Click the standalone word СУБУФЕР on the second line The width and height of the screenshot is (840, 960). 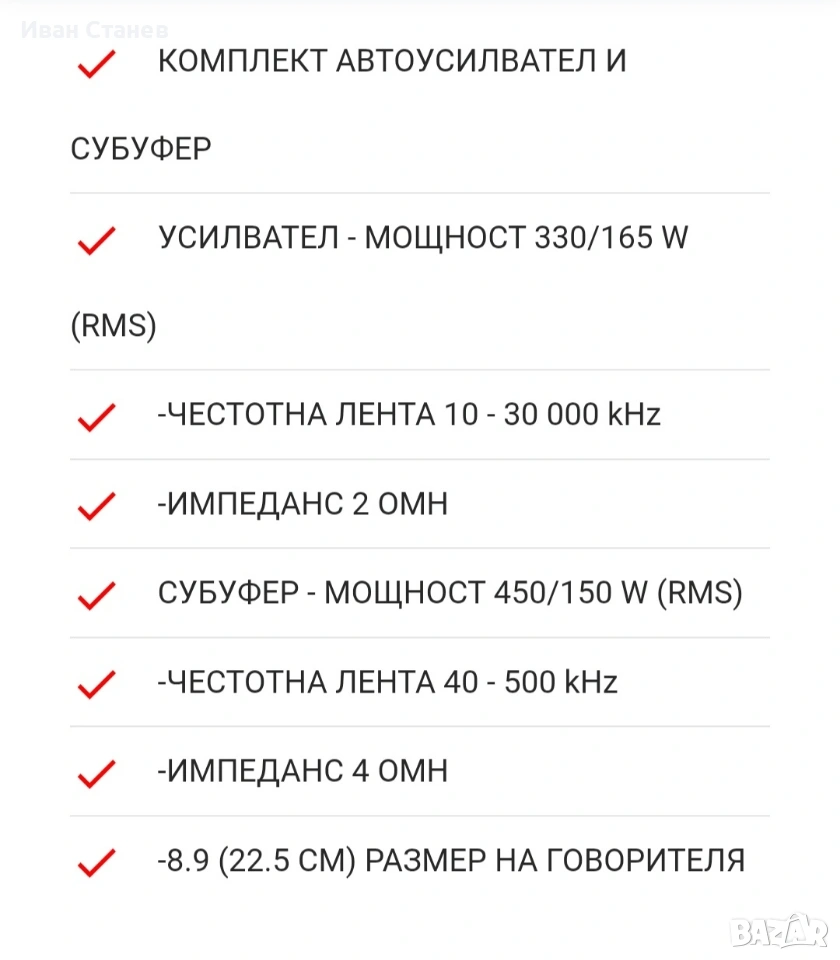point(141,150)
